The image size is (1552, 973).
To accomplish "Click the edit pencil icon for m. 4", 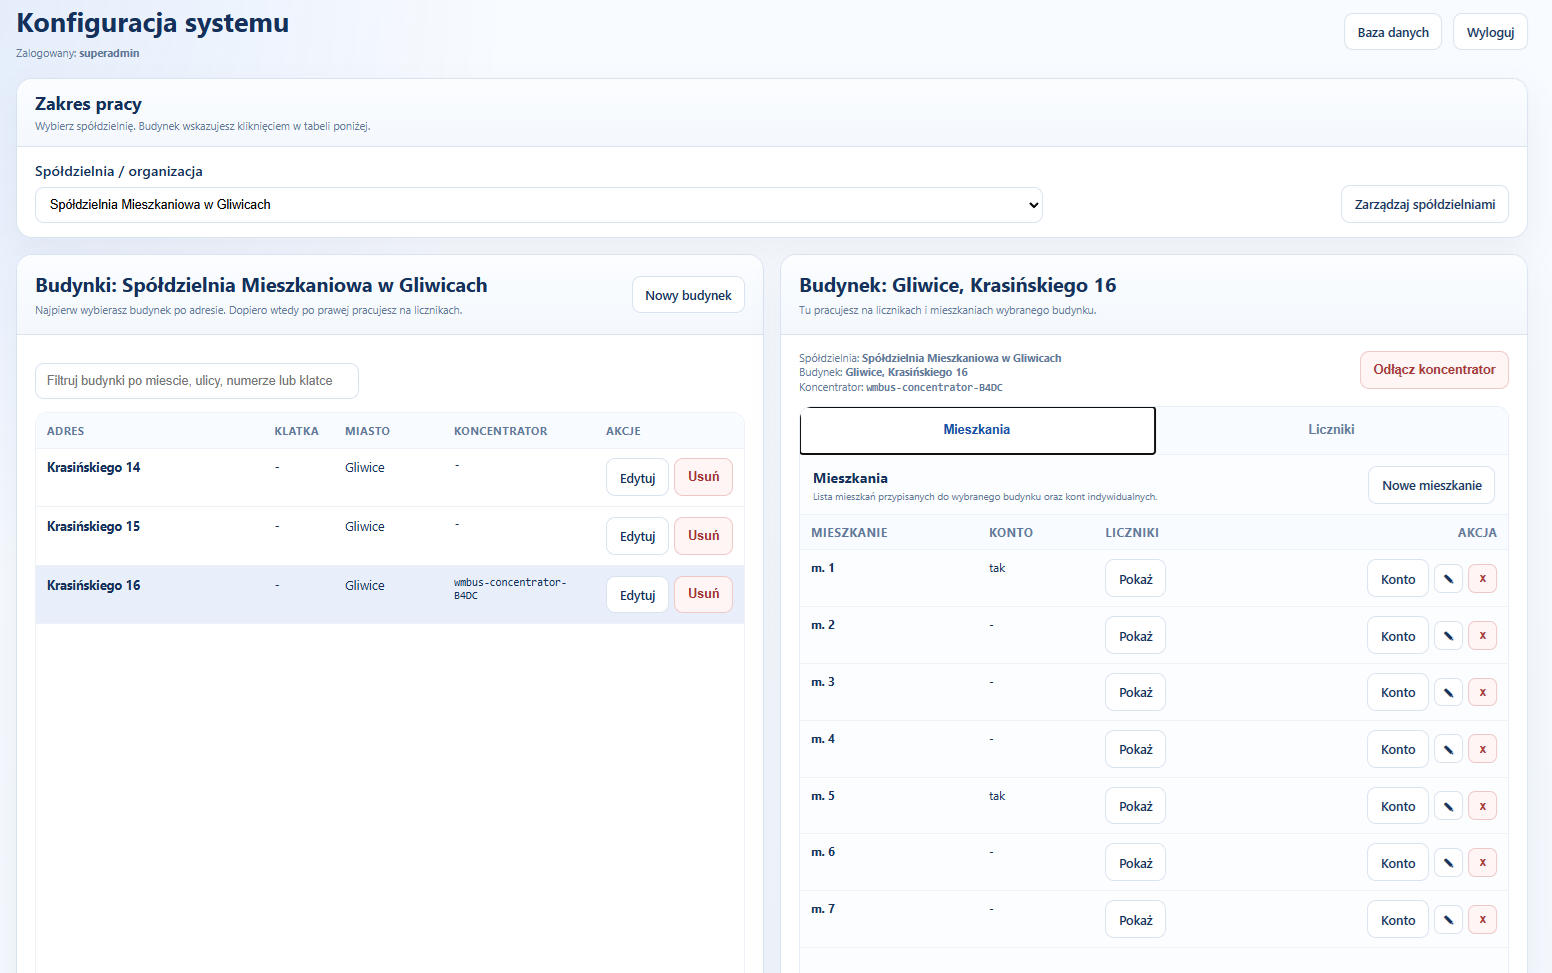I will coord(1448,749).
